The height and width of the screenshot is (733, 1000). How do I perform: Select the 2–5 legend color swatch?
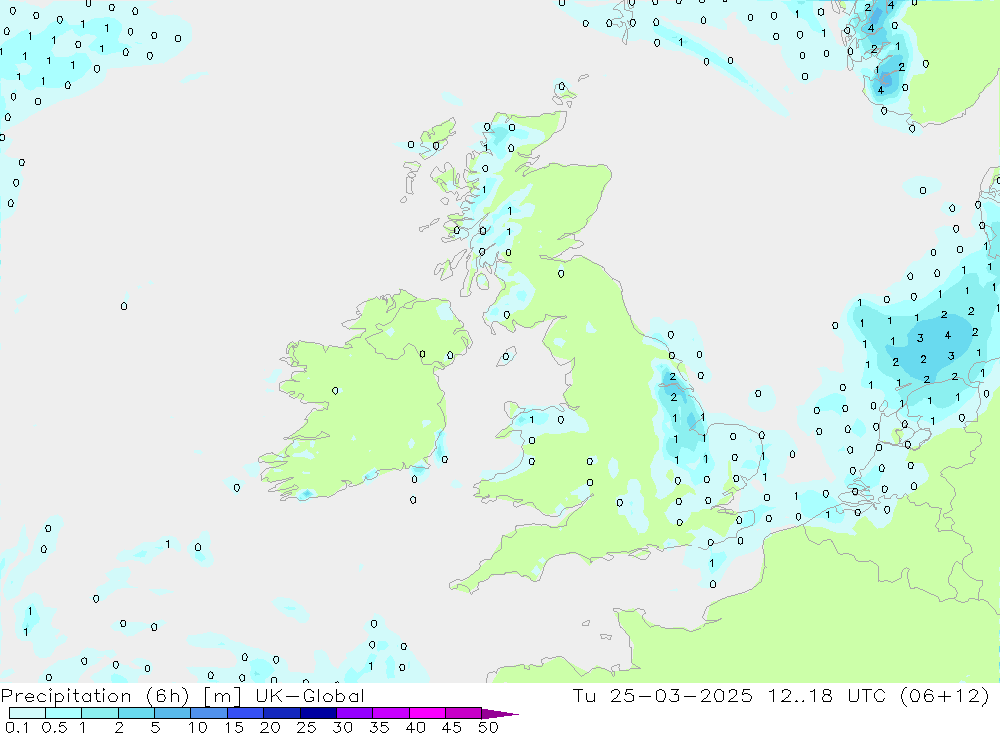136,713
